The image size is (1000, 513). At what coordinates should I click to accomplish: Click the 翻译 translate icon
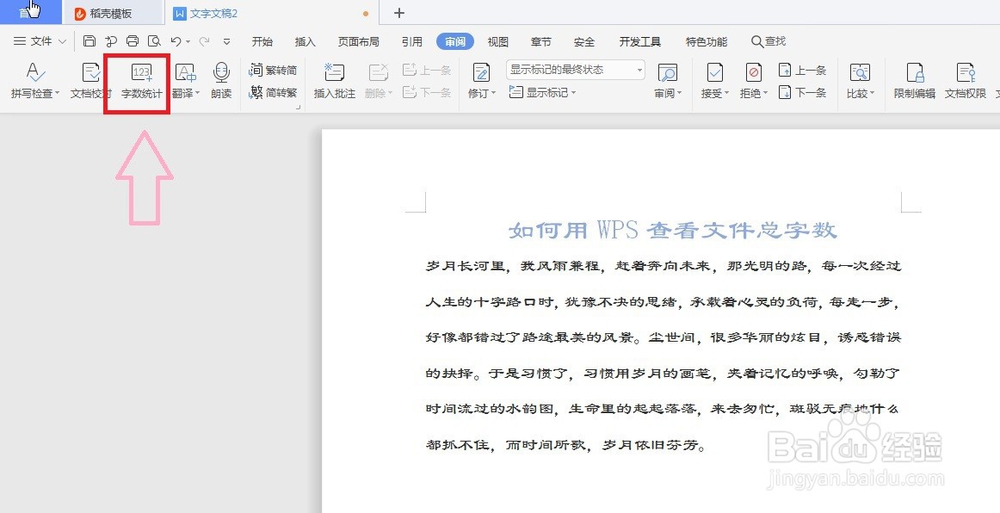[185, 72]
